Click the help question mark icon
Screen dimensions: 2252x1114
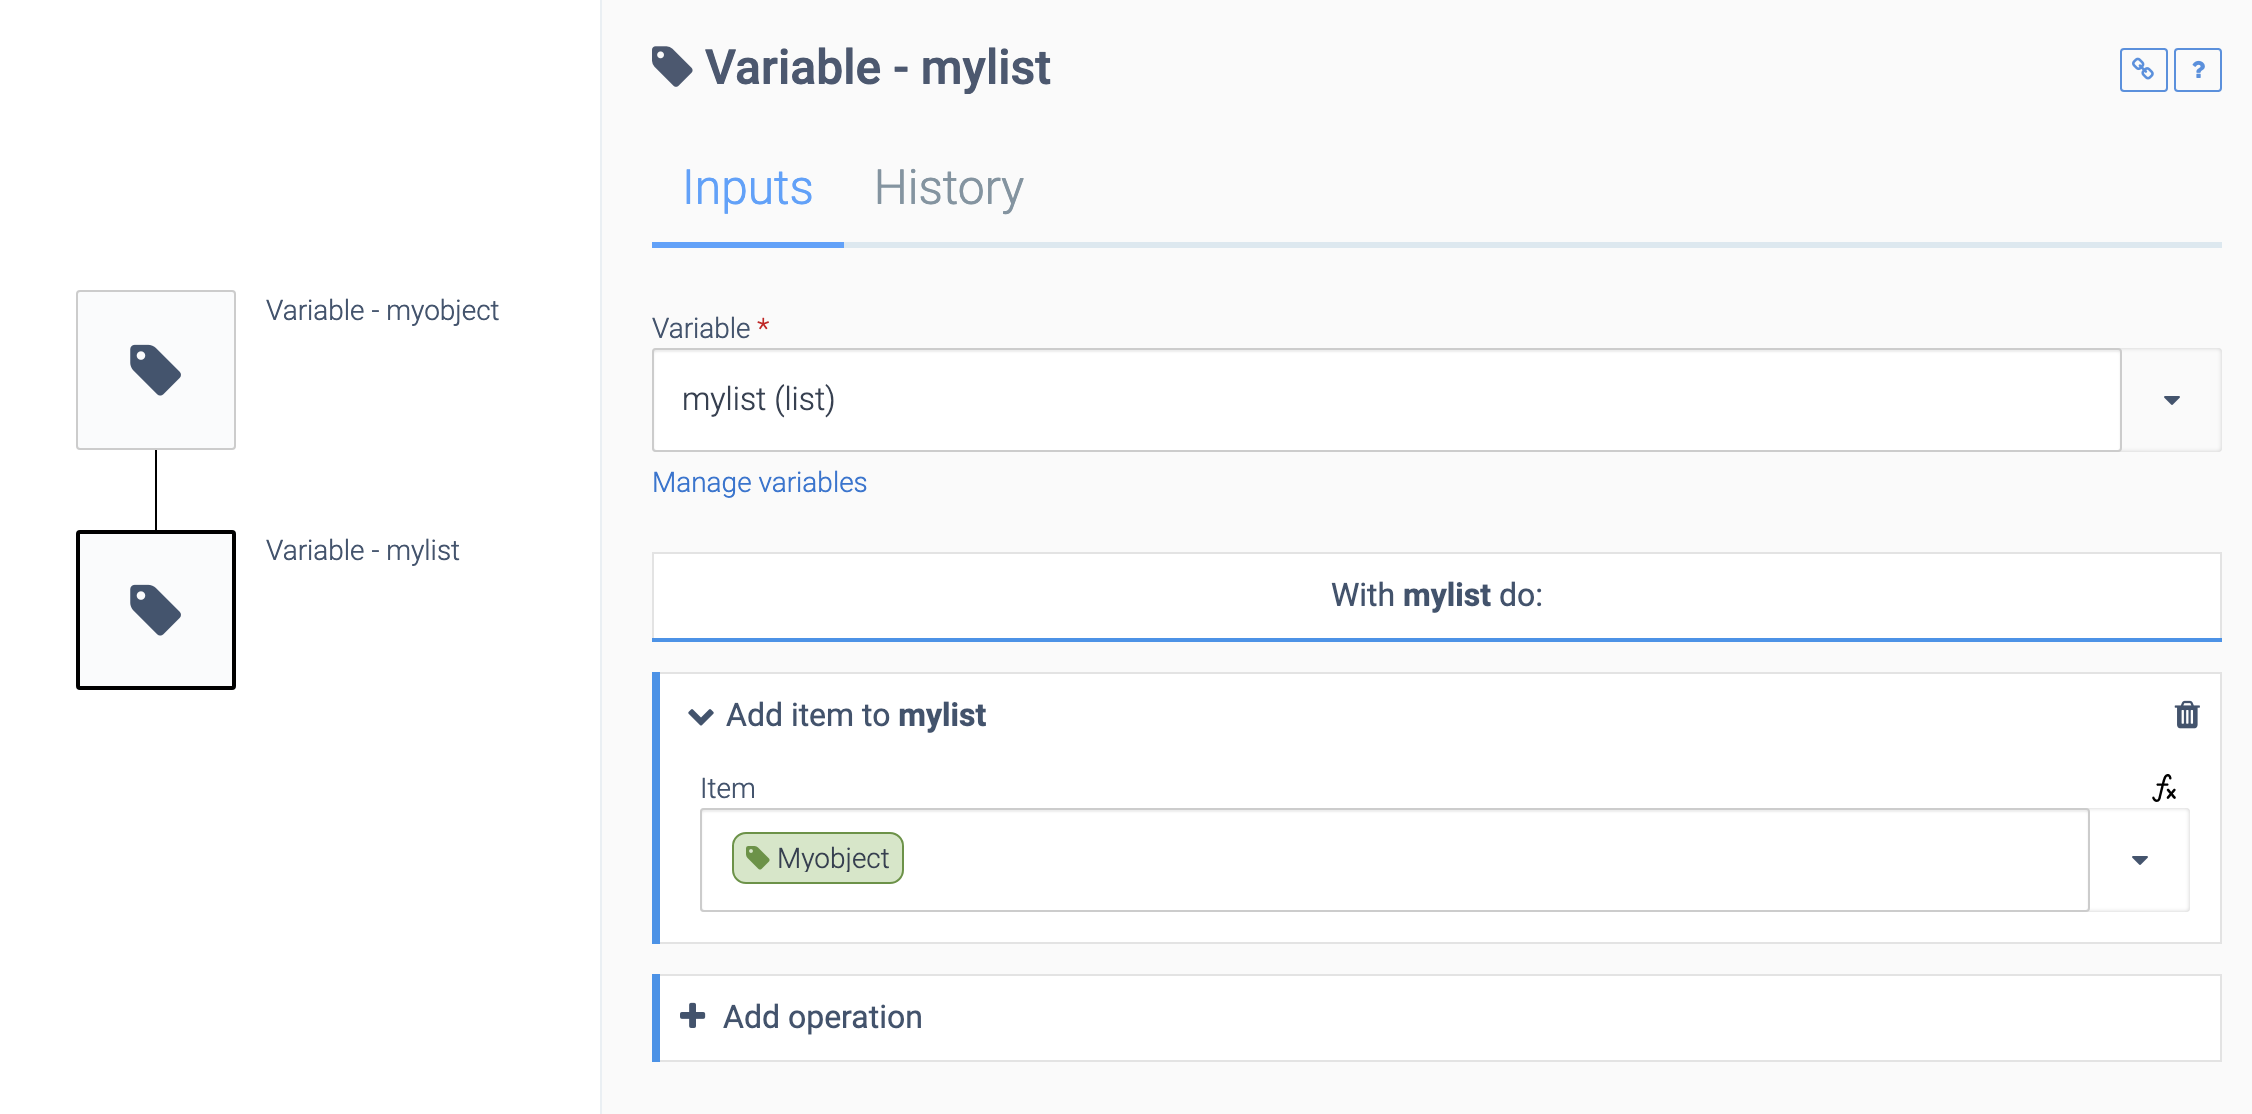click(x=2199, y=70)
